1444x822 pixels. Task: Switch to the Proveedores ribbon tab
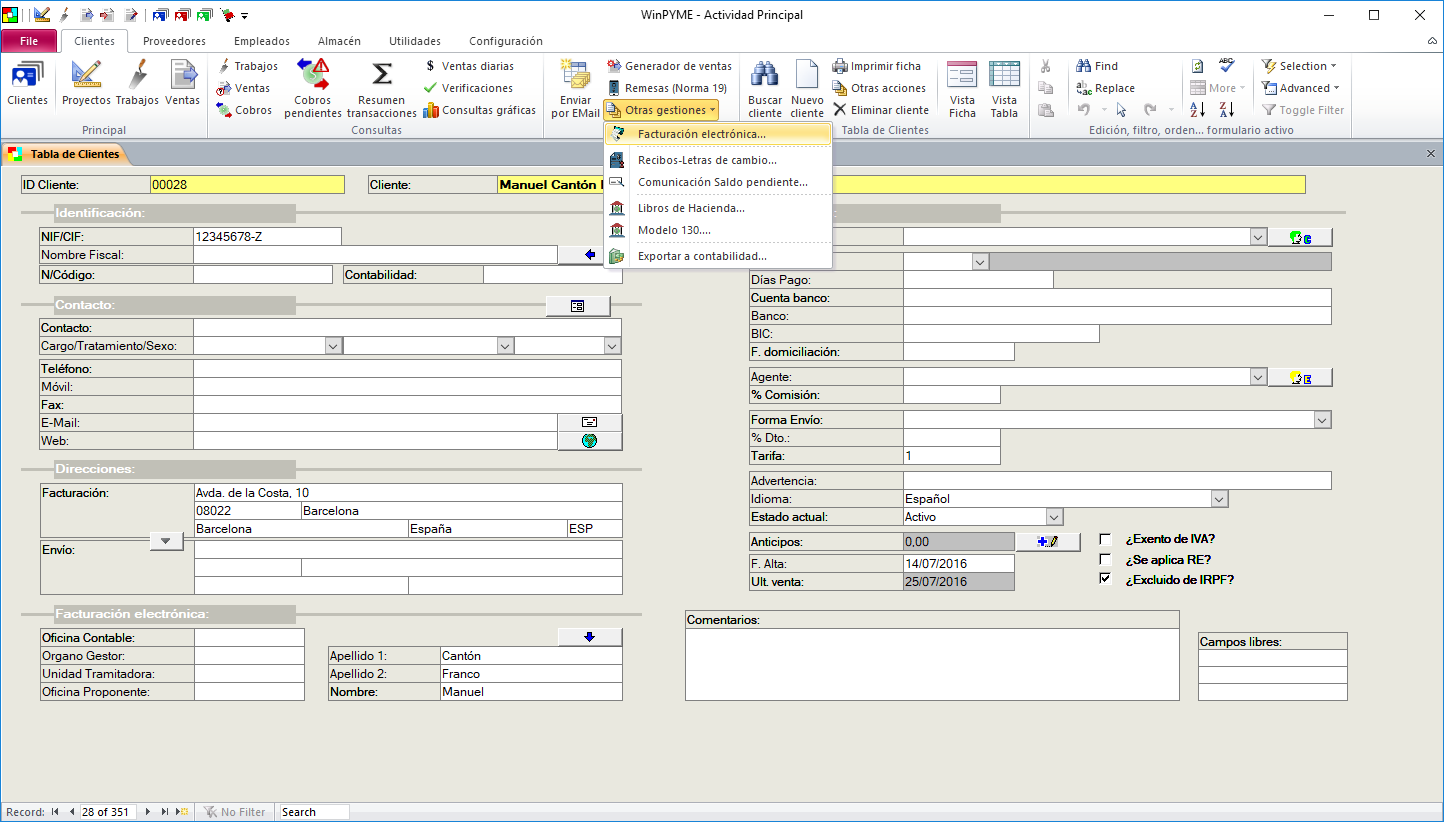174,41
